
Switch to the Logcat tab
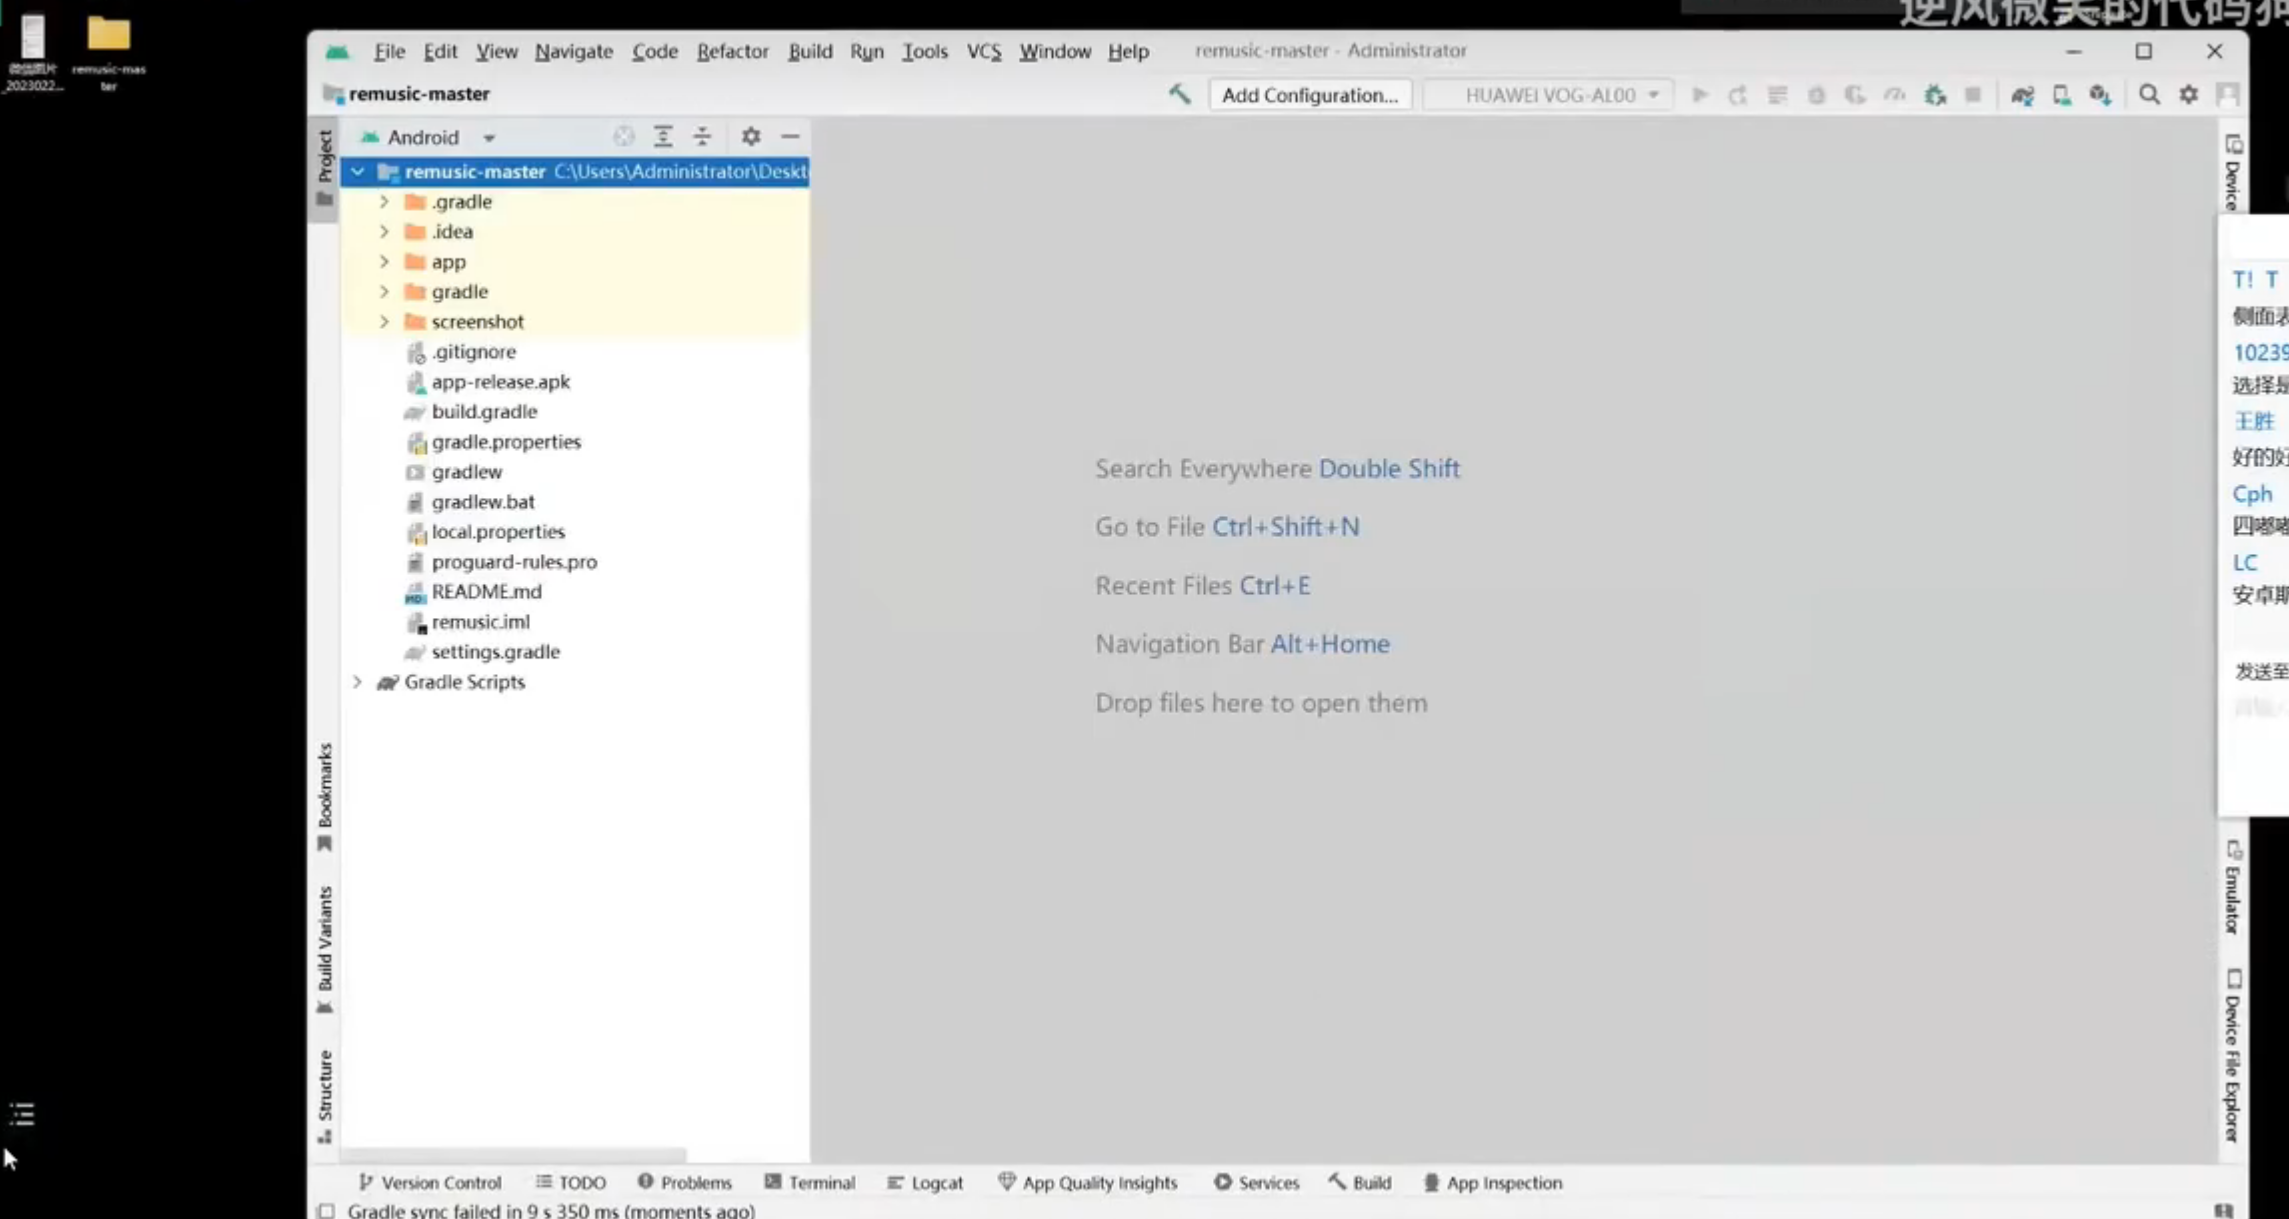point(925,1182)
